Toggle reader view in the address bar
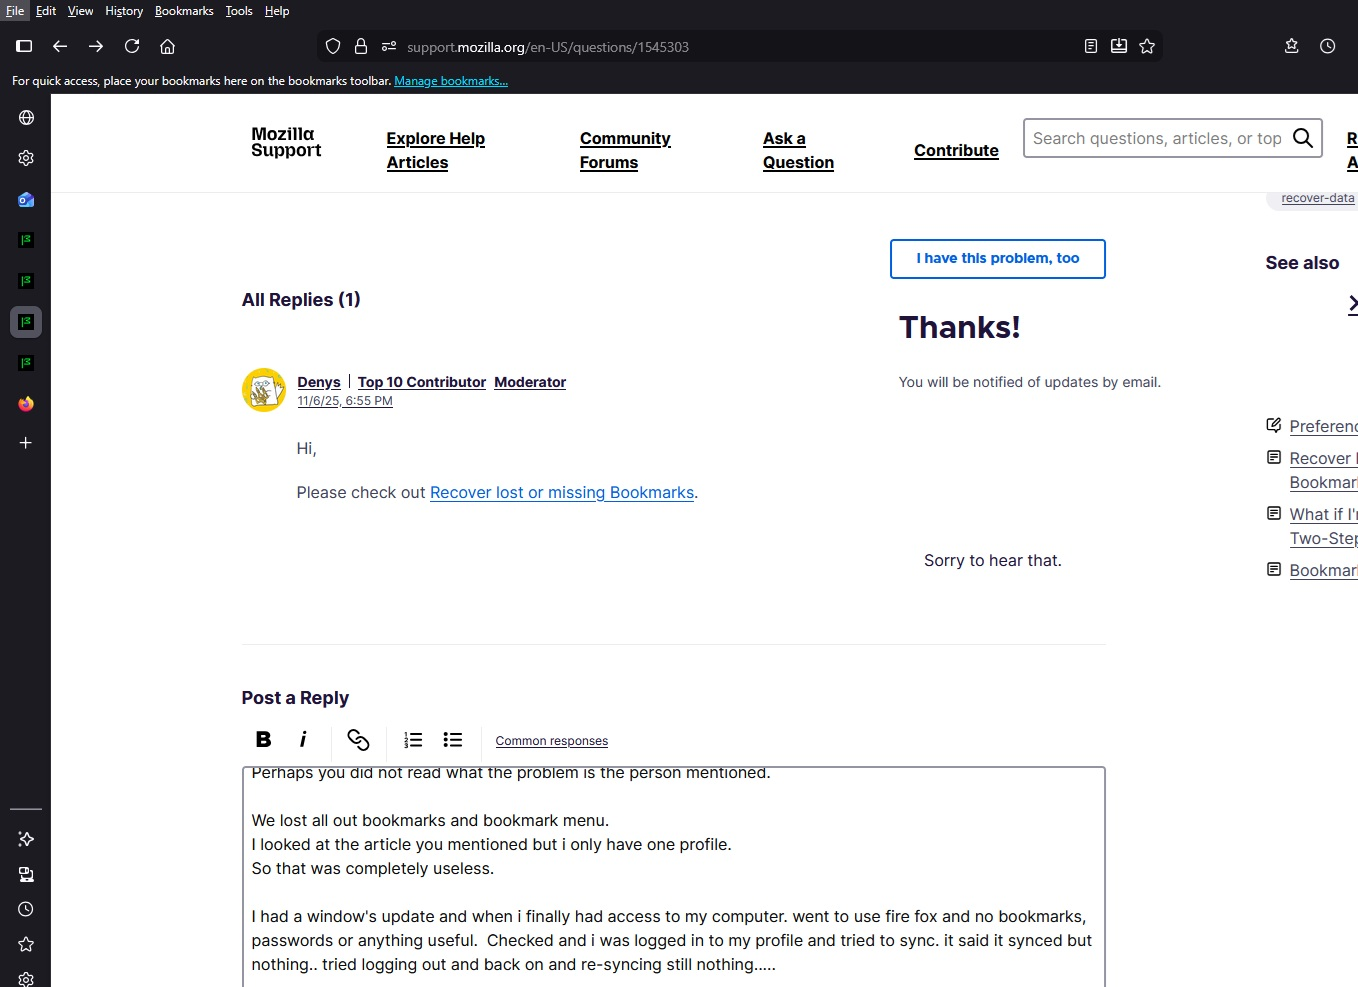The image size is (1358, 987). tap(1091, 46)
